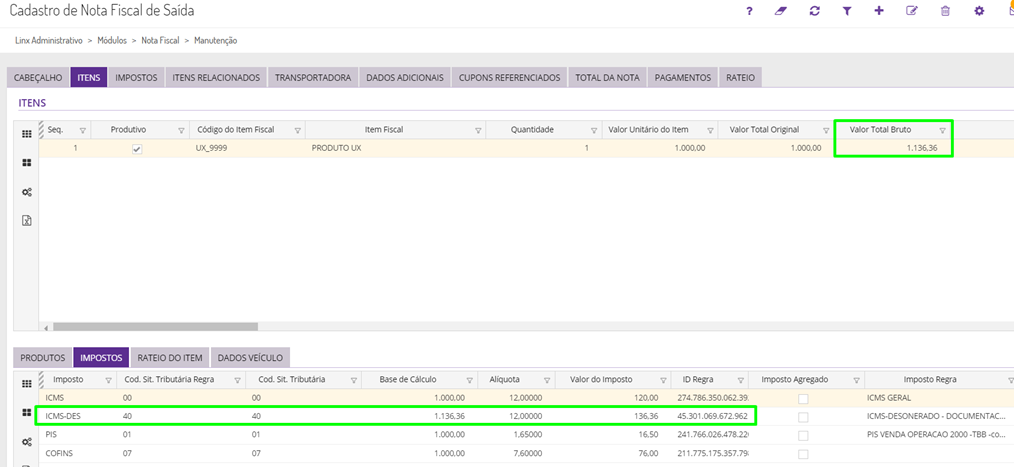Click the 1.136,36 Valor Total Bruto cell

(x=892, y=148)
